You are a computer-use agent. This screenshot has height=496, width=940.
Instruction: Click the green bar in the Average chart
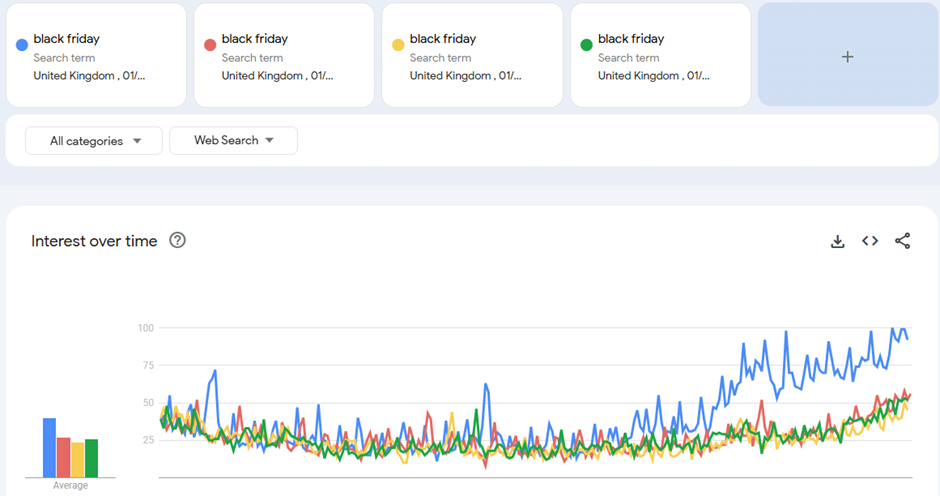91,458
